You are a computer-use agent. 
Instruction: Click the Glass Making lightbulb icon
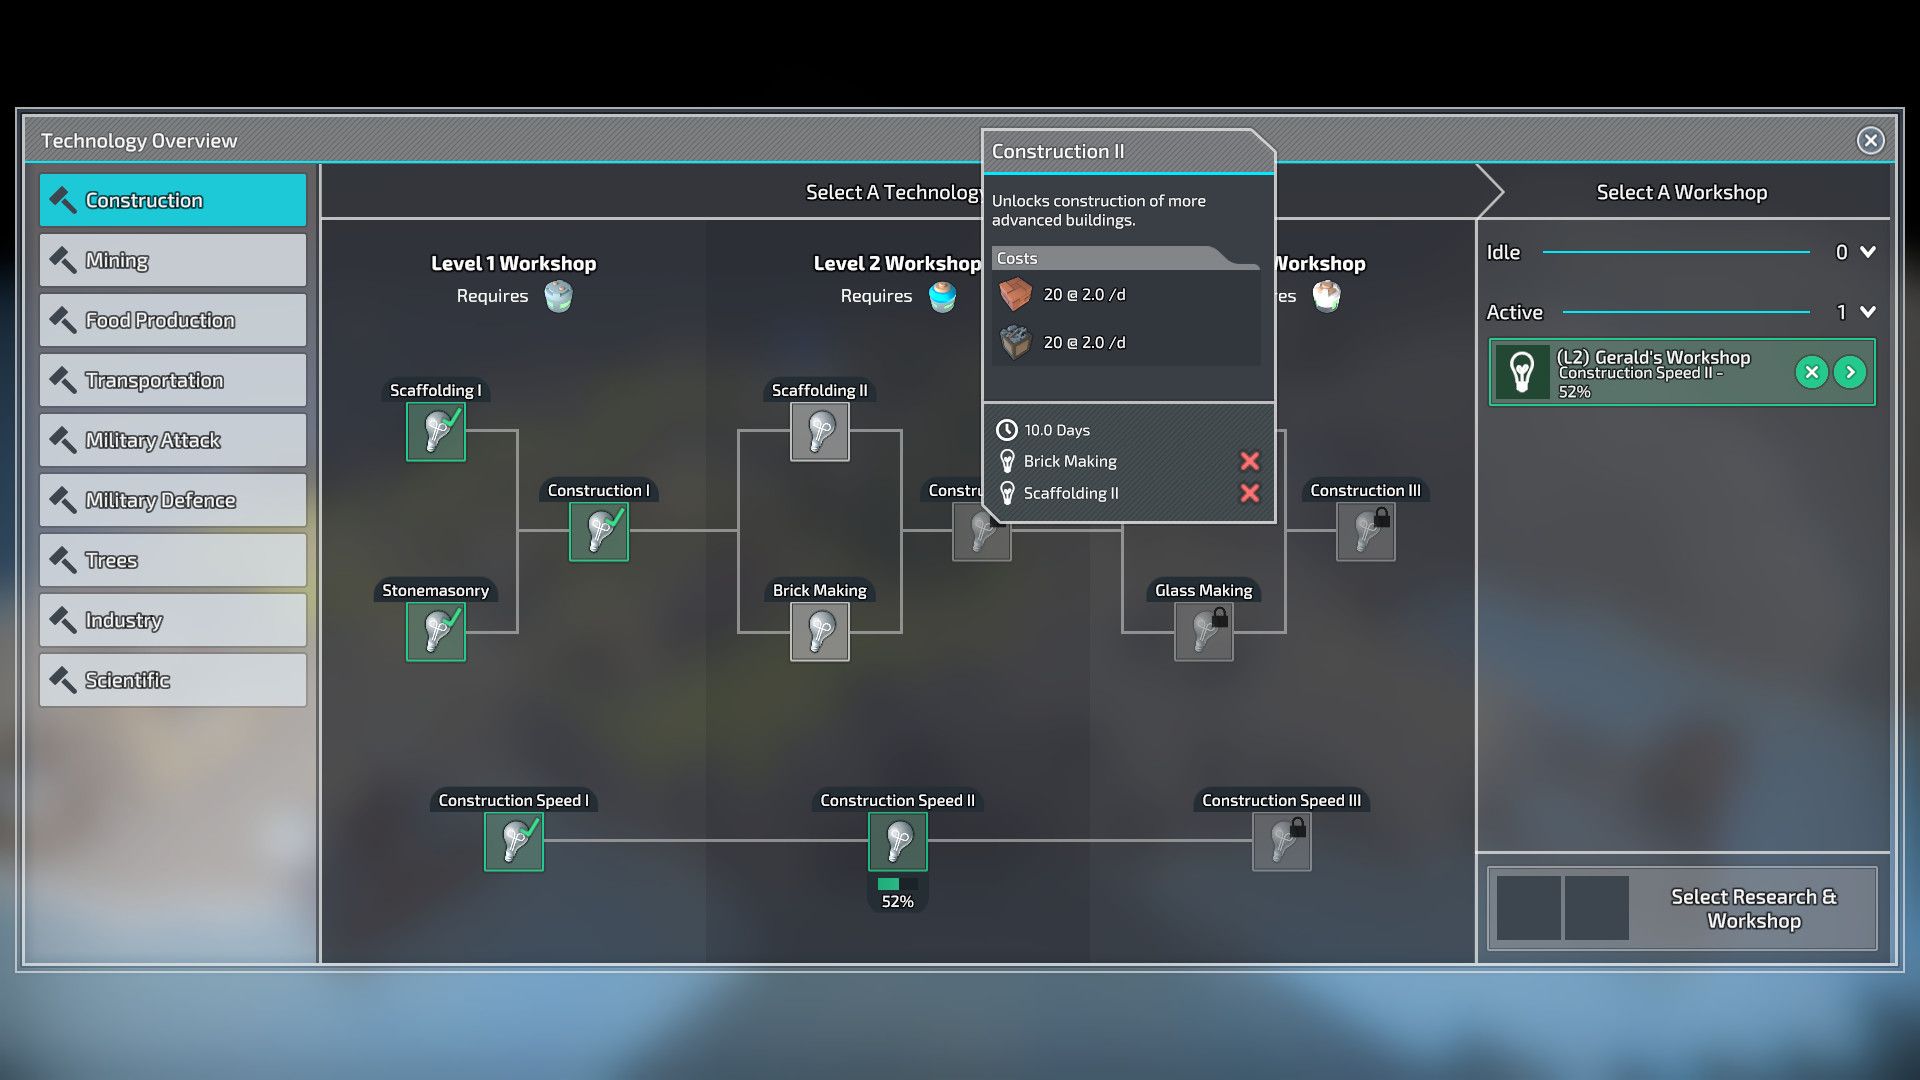coord(1203,630)
